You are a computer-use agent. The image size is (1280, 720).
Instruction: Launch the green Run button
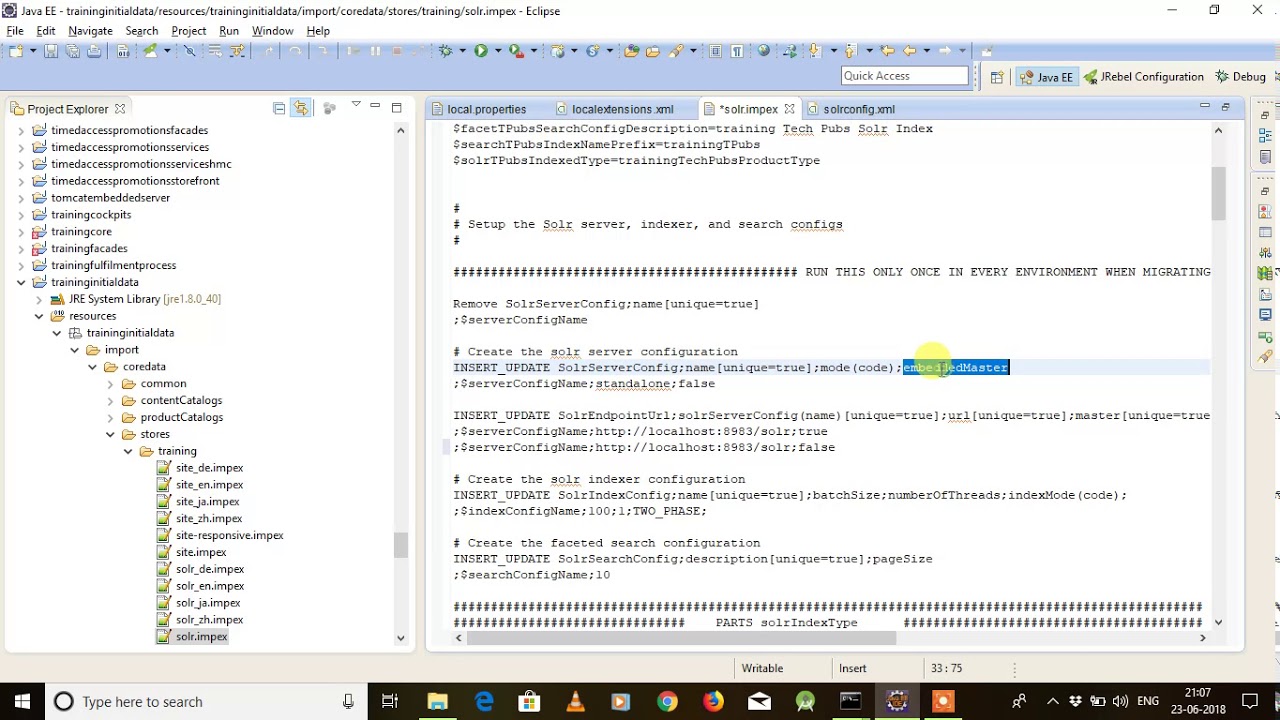481,50
